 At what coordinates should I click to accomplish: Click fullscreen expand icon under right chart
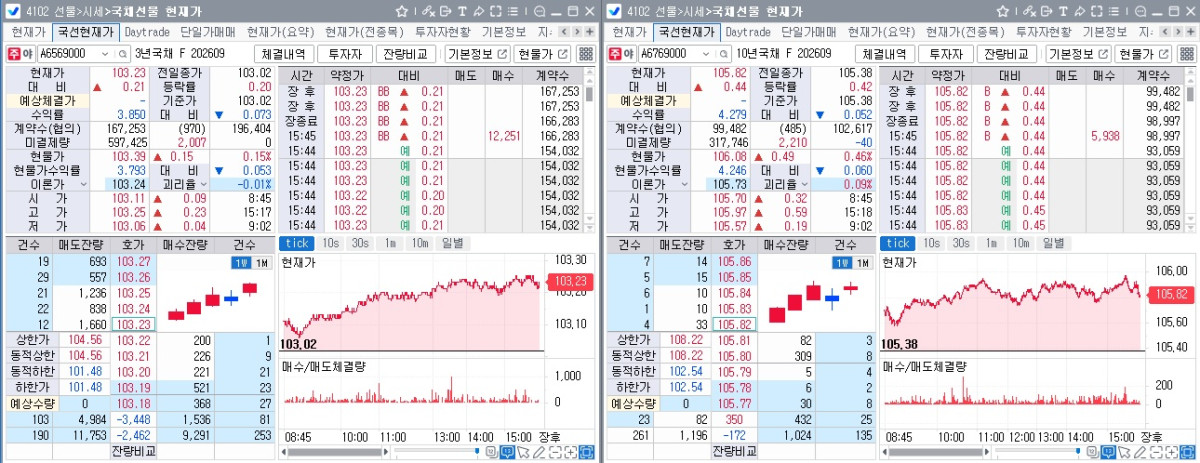(1187, 452)
